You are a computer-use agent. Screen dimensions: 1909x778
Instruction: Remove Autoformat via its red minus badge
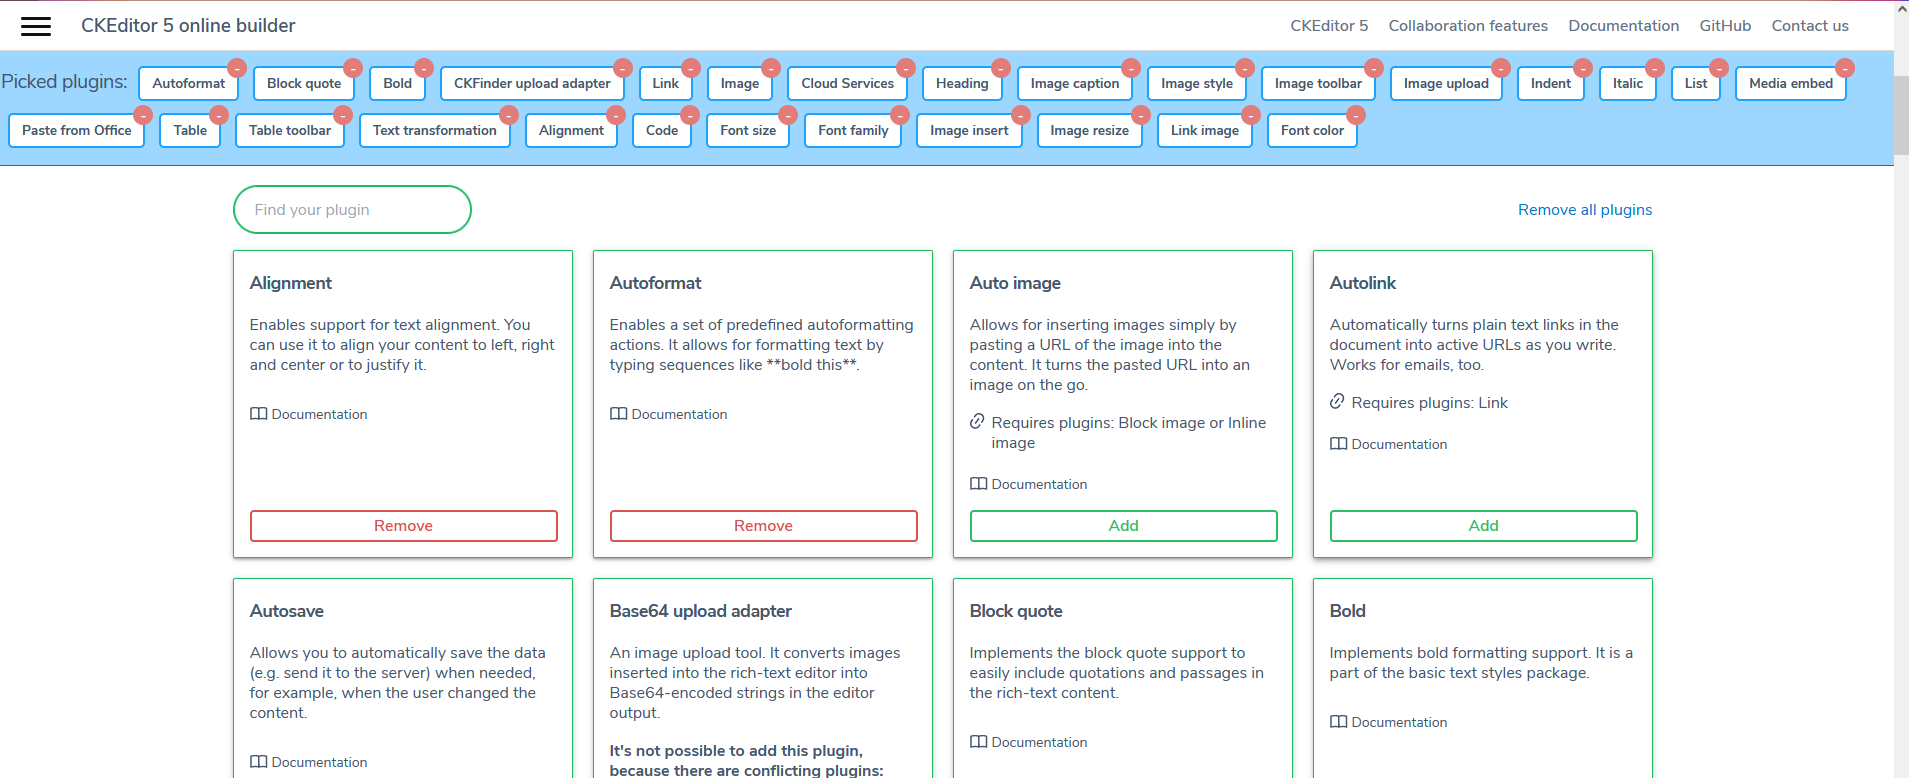click(237, 68)
